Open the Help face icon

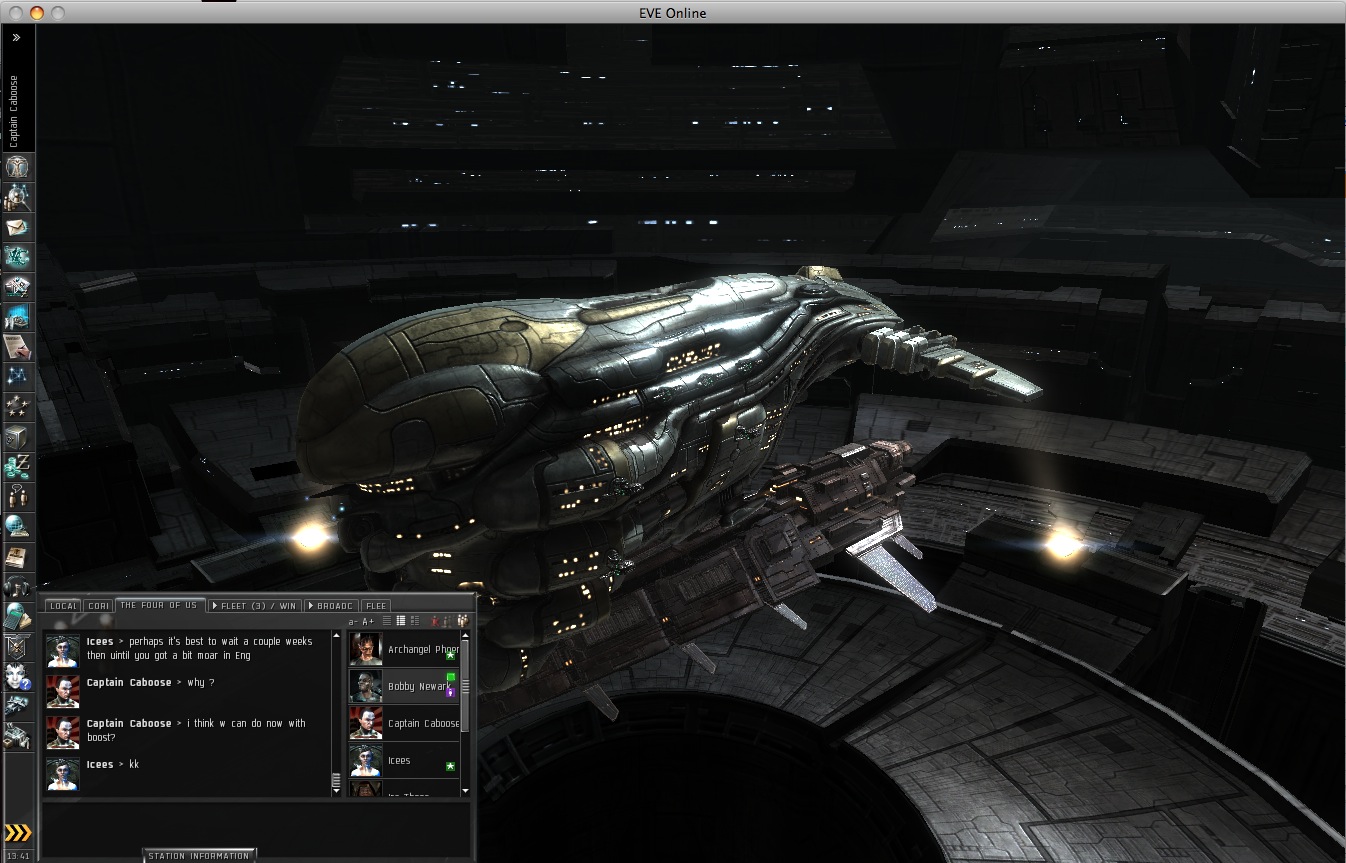(18, 676)
